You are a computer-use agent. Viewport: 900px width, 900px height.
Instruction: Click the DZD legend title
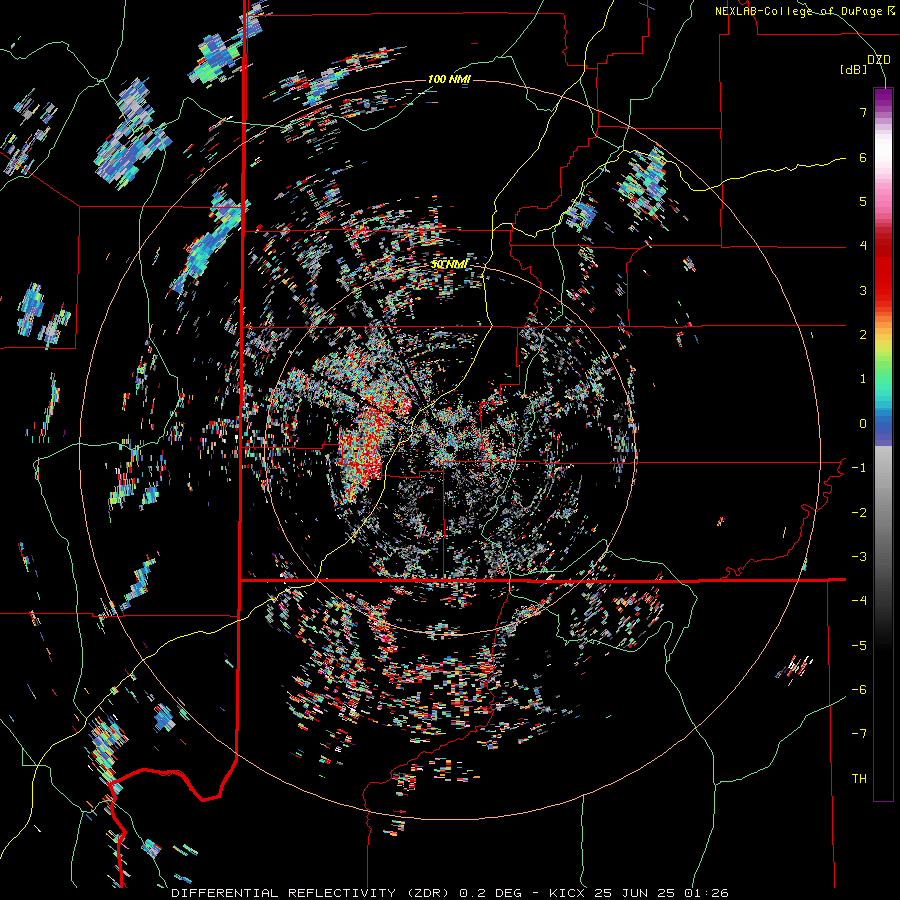pos(879,60)
